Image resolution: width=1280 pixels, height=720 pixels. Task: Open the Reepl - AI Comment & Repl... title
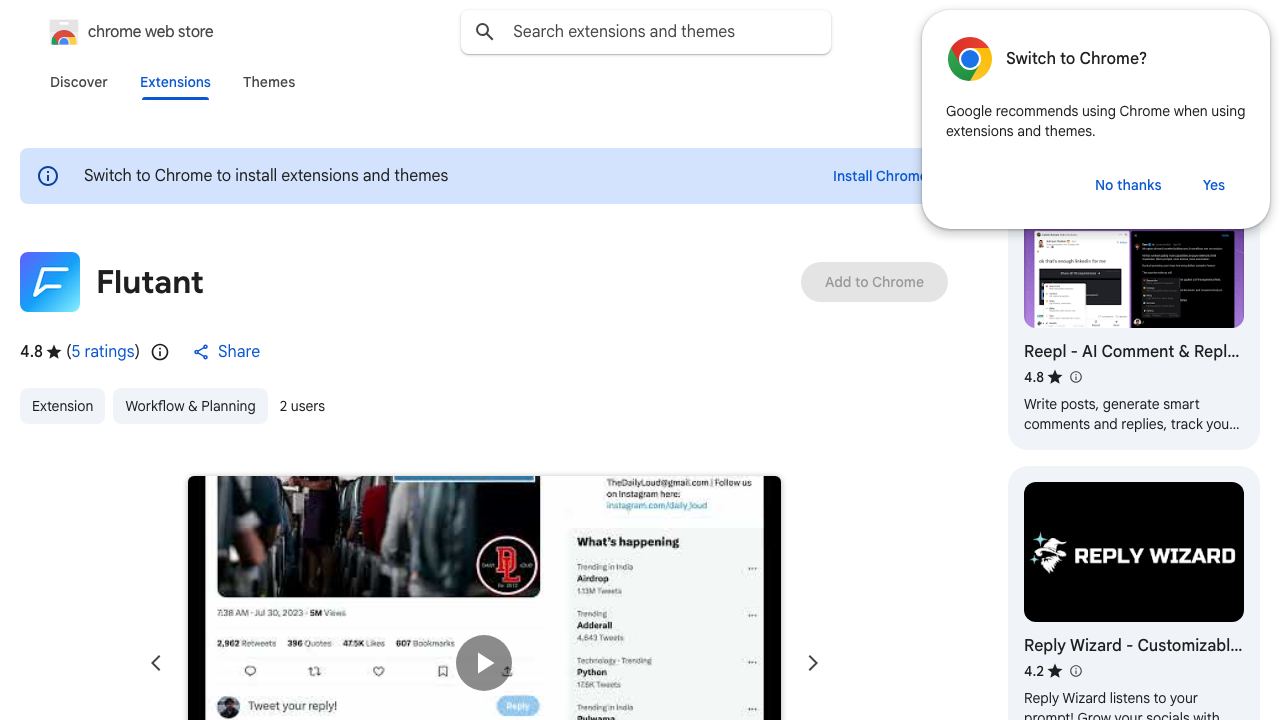click(1132, 351)
